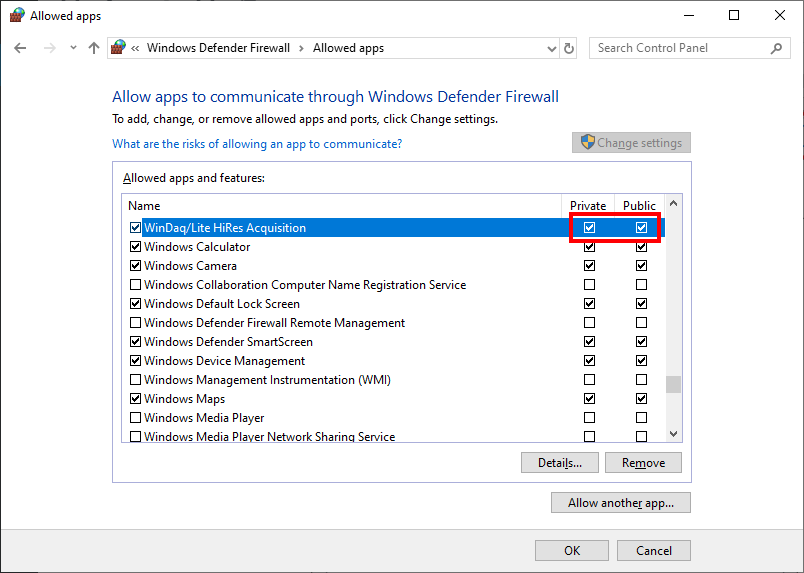804x573 pixels.
Task: Refresh the Allowed apps page
Action: coord(569,48)
